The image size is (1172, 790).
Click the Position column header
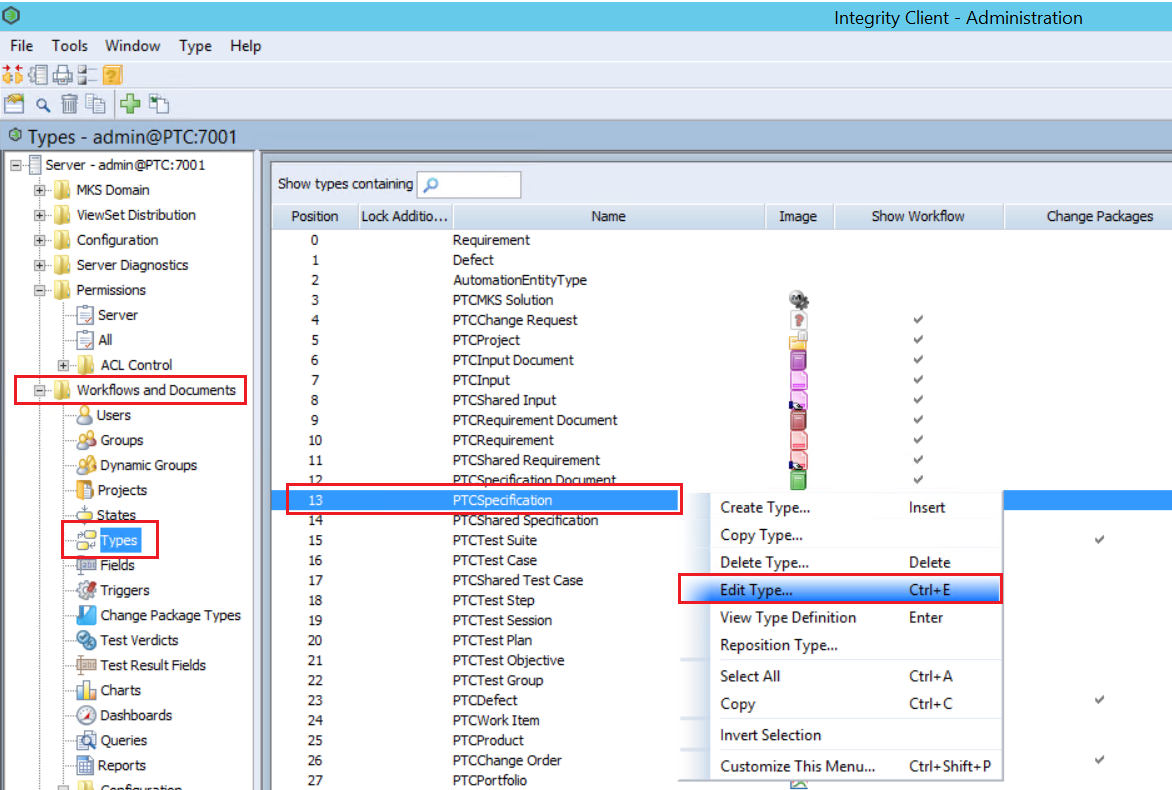(315, 216)
